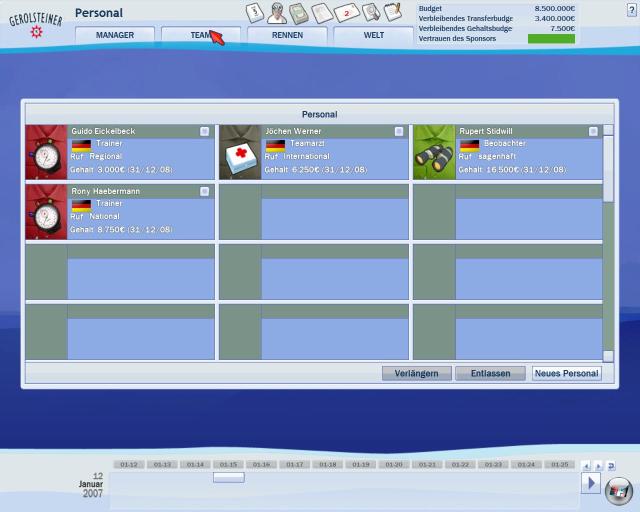Click the green money stack finance icon

point(299,13)
